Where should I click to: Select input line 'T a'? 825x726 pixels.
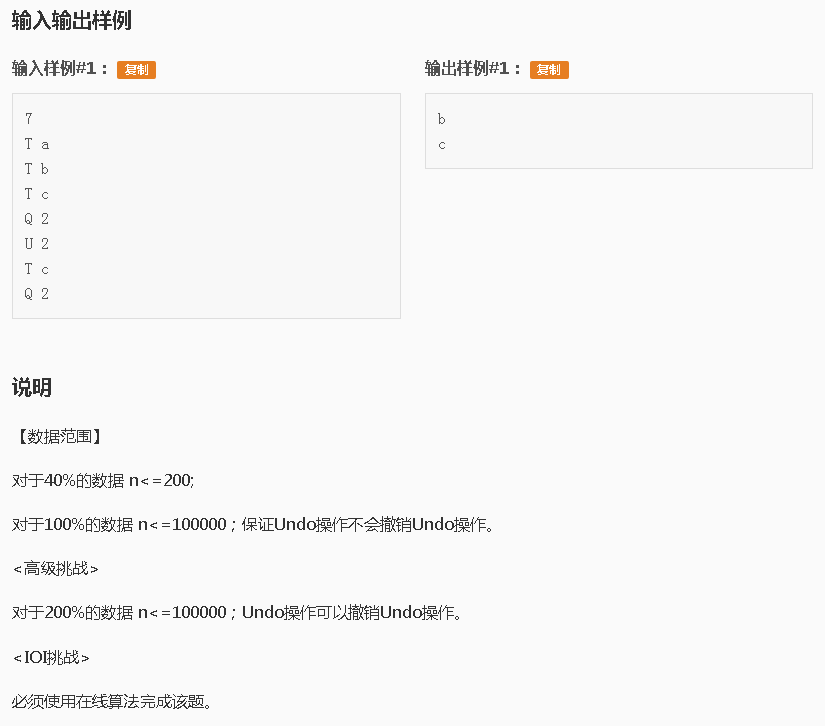(x=37, y=144)
